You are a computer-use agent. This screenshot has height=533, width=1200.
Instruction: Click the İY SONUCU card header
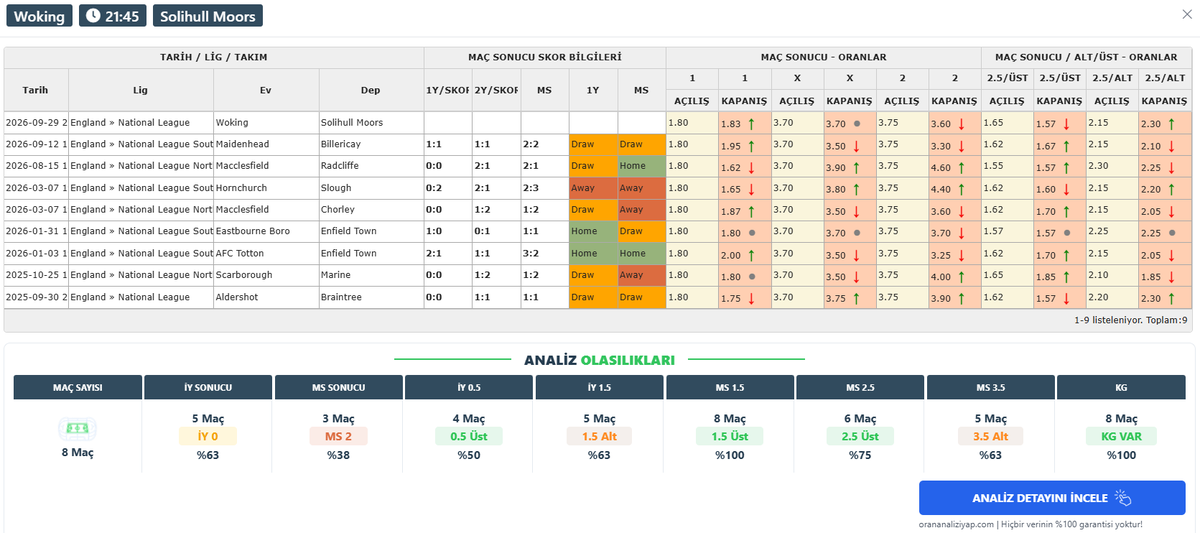(x=208, y=387)
